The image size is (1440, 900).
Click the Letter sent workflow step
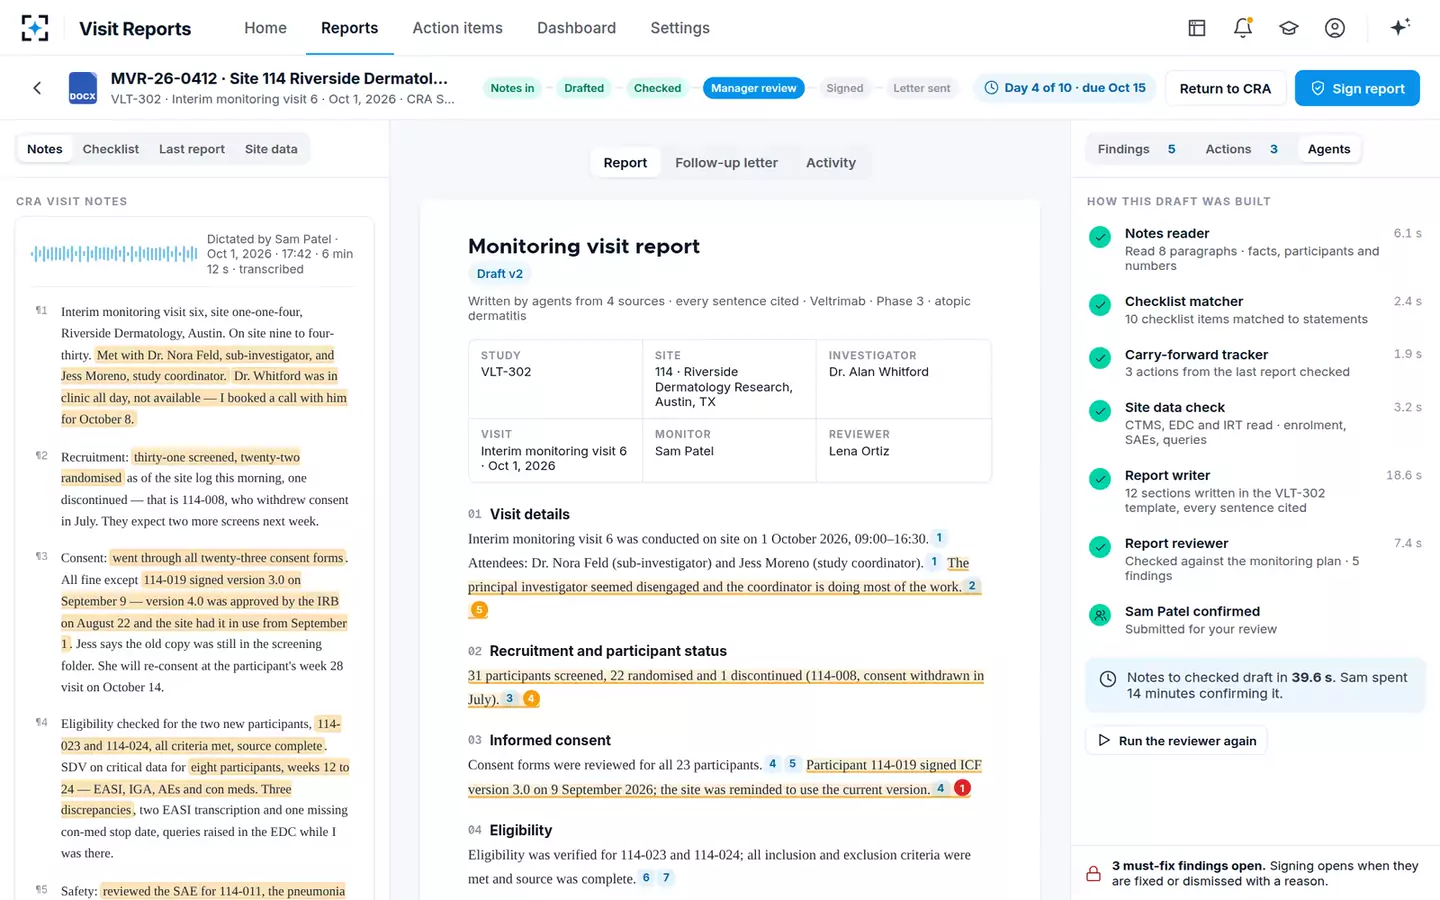(921, 88)
